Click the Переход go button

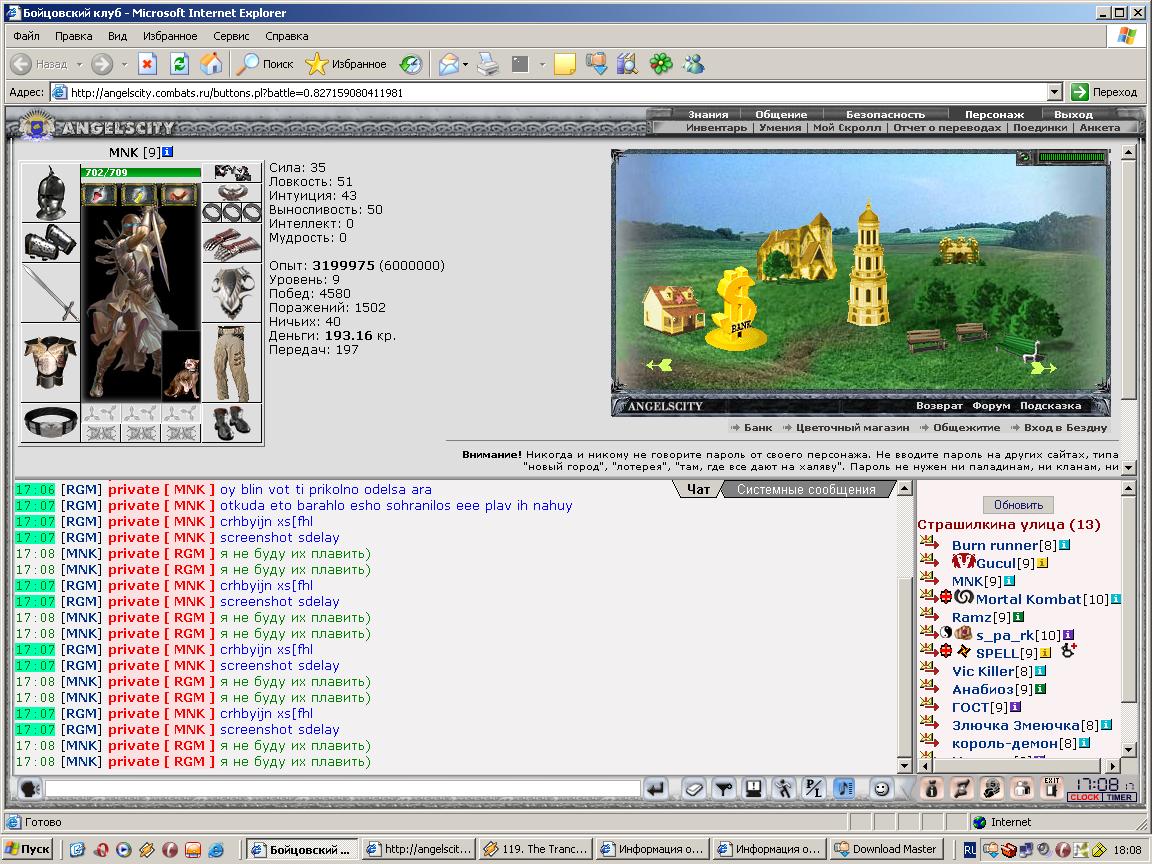pos(1104,92)
